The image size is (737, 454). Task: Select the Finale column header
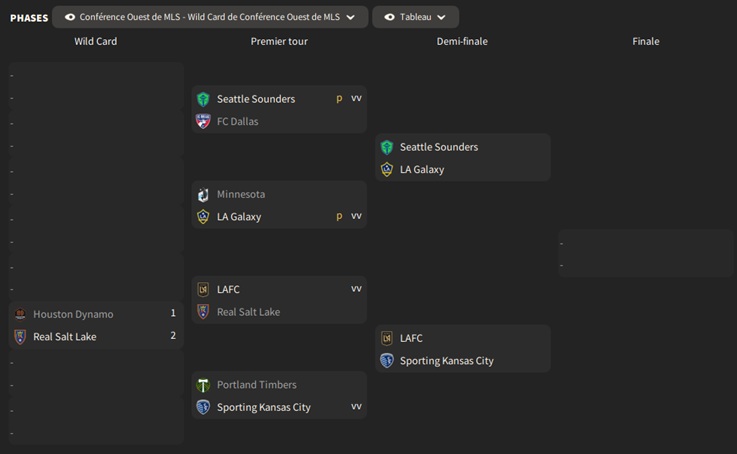(x=646, y=41)
